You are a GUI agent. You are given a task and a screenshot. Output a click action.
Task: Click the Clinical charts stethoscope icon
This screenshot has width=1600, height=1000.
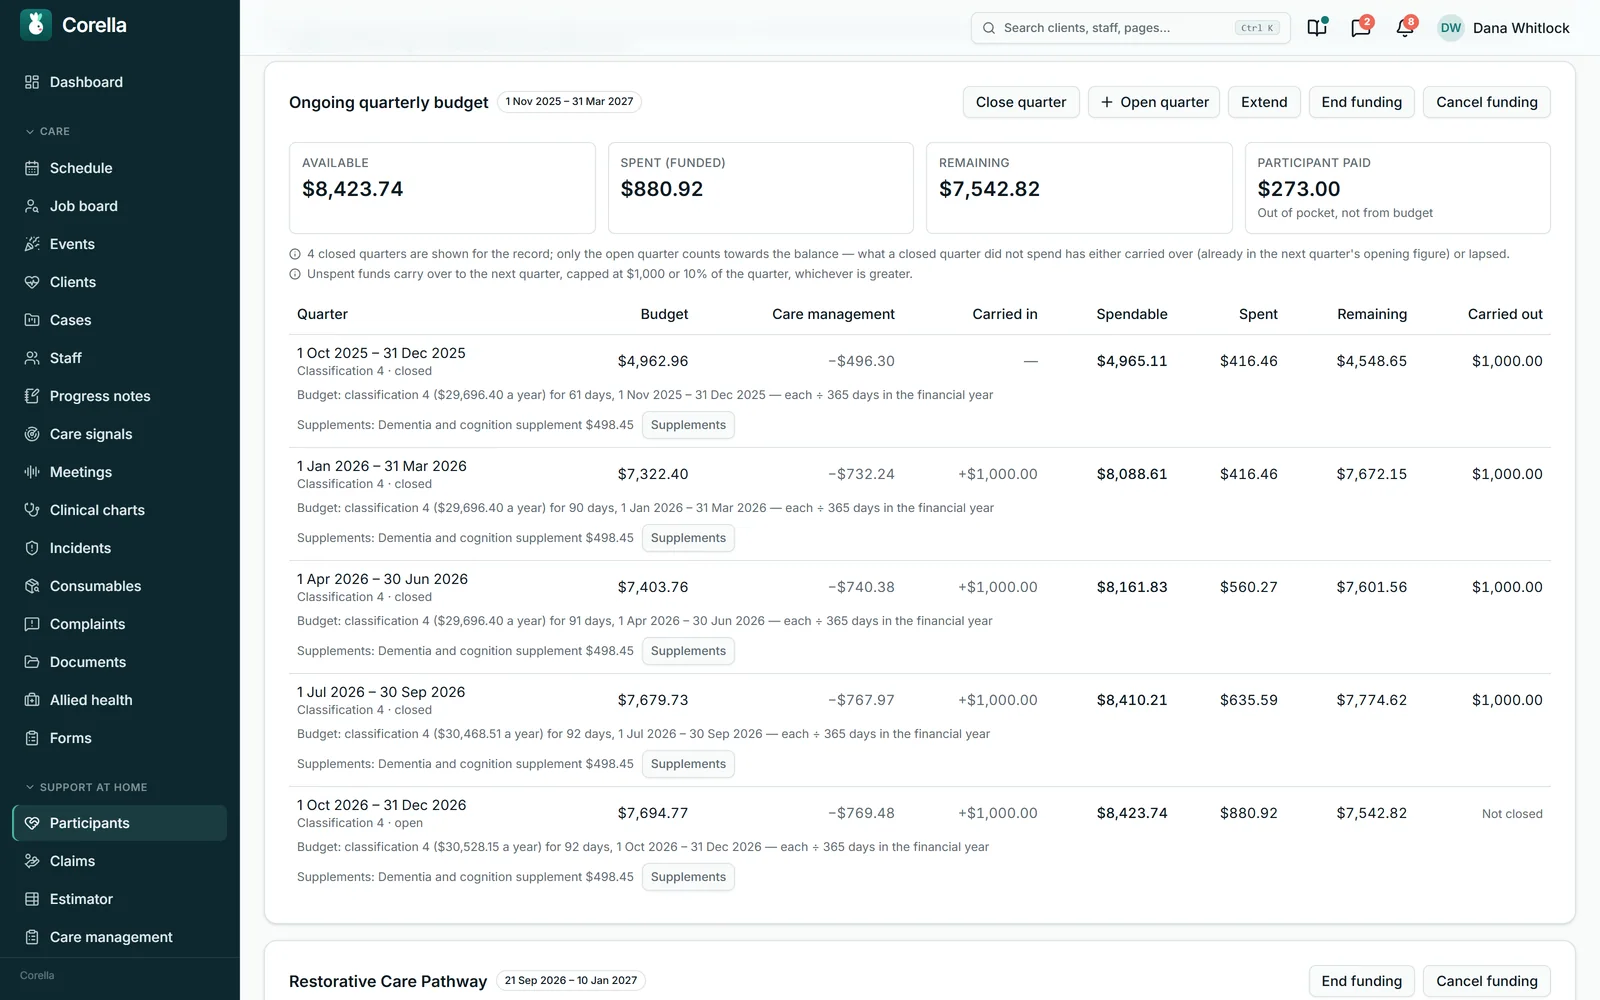point(32,510)
